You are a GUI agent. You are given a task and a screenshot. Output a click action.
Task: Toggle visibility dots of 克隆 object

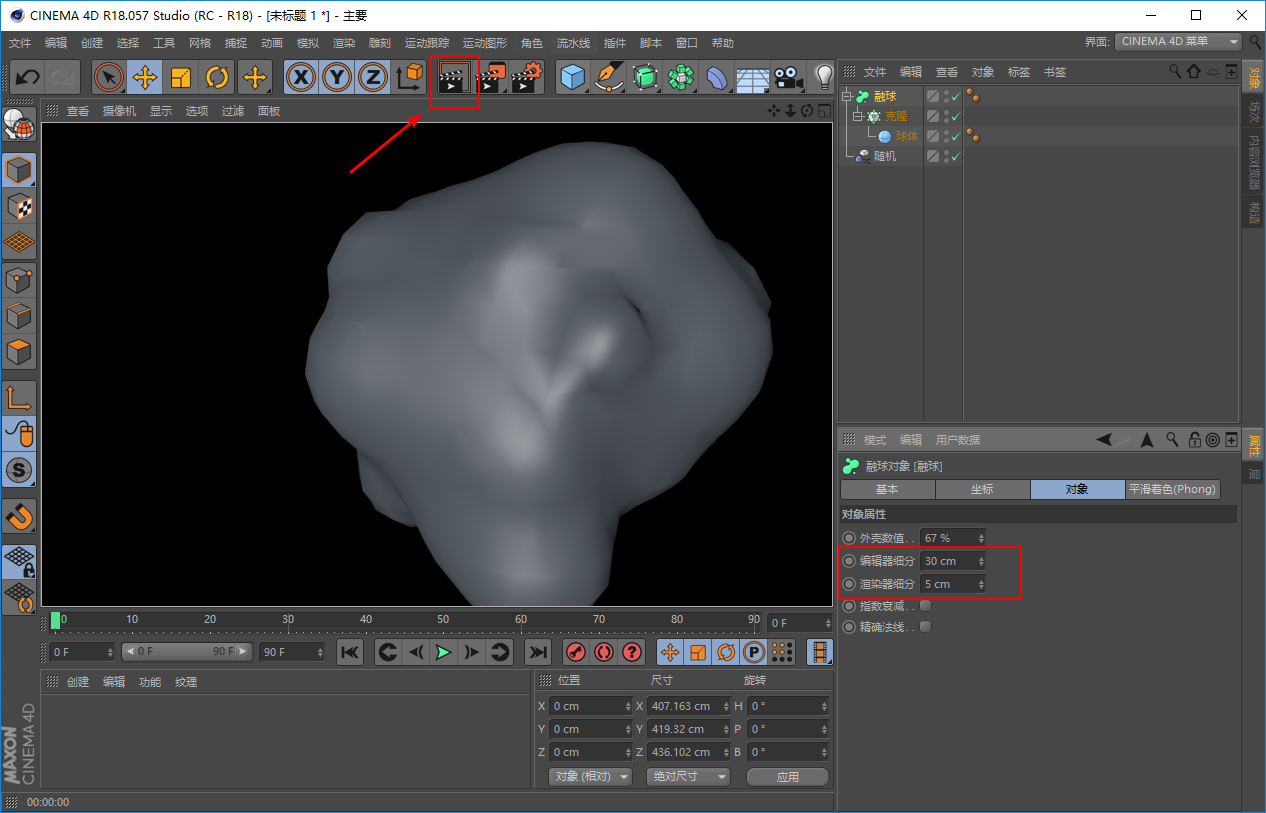[x=945, y=117]
